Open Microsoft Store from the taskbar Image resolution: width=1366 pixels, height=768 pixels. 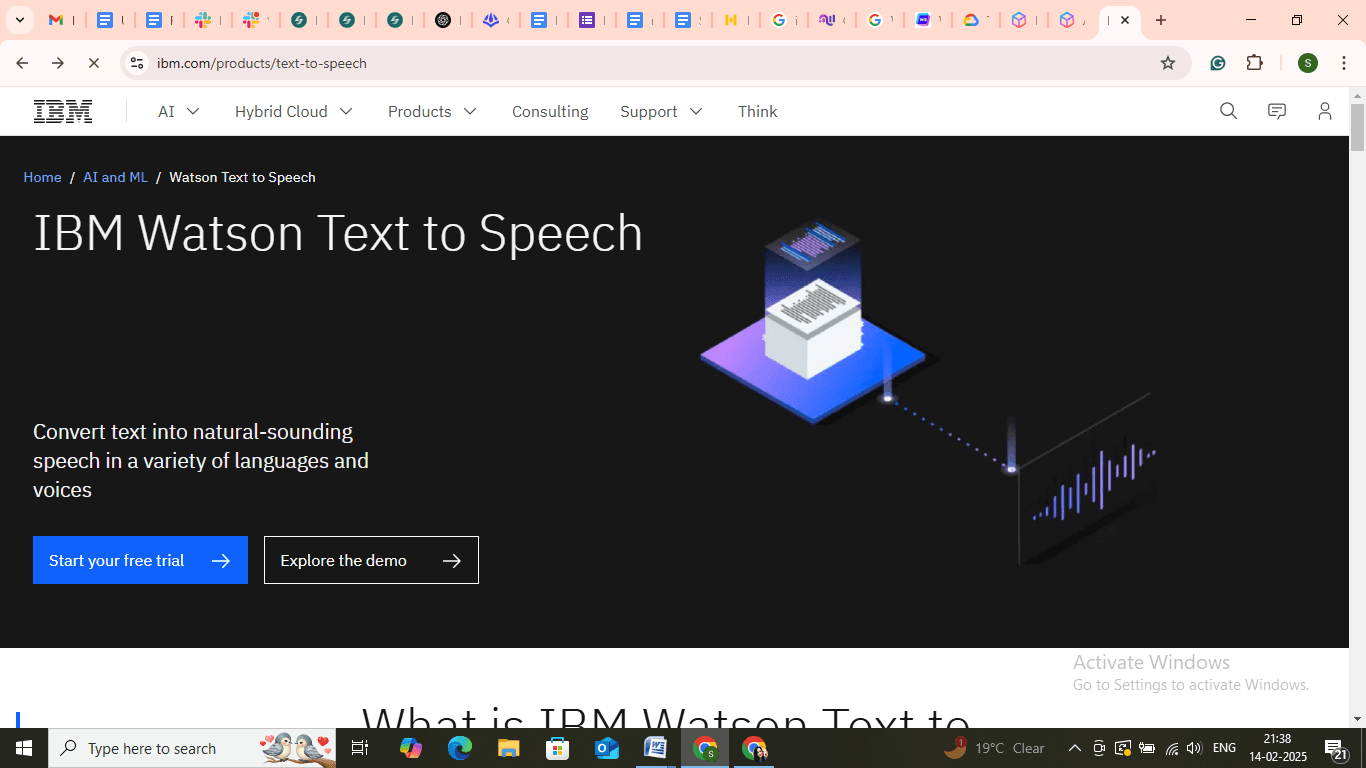(x=558, y=748)
